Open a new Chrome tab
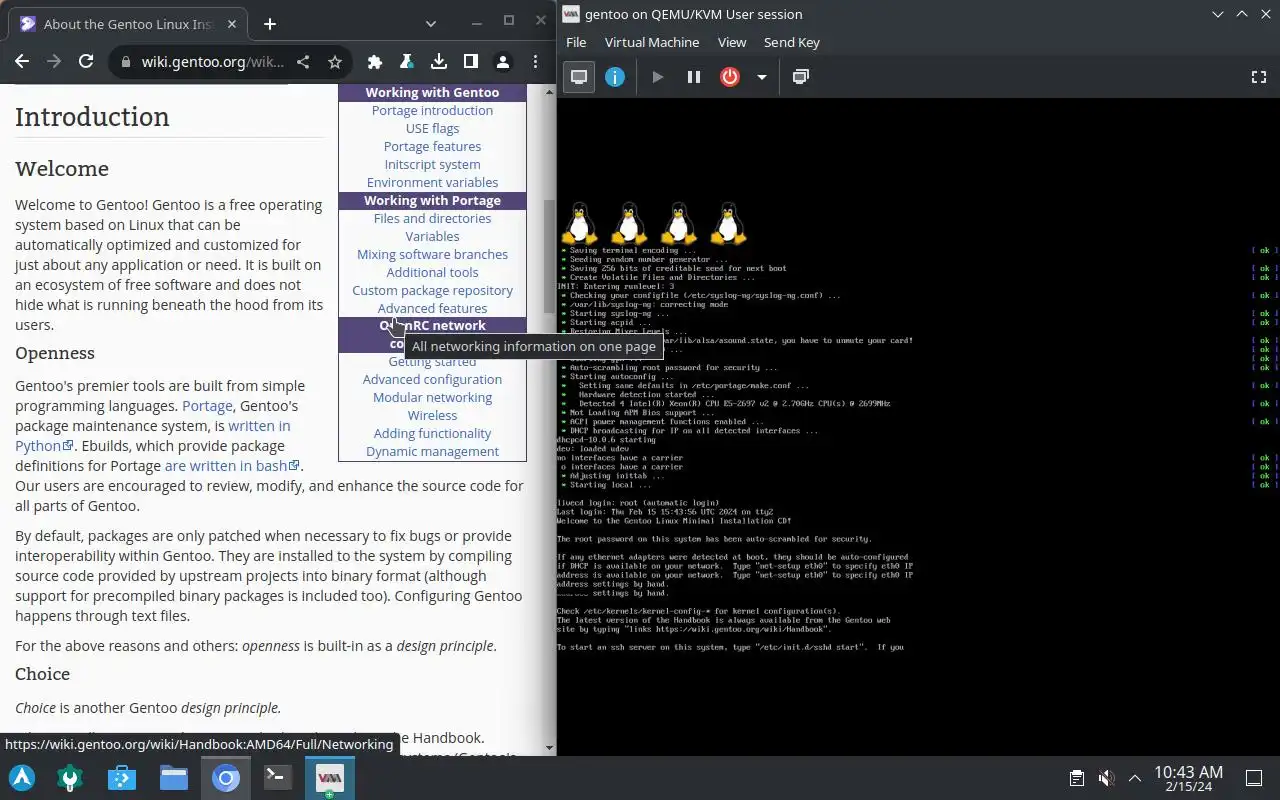Viewport: 1280px width, 800px height. [x=269, y=24]
